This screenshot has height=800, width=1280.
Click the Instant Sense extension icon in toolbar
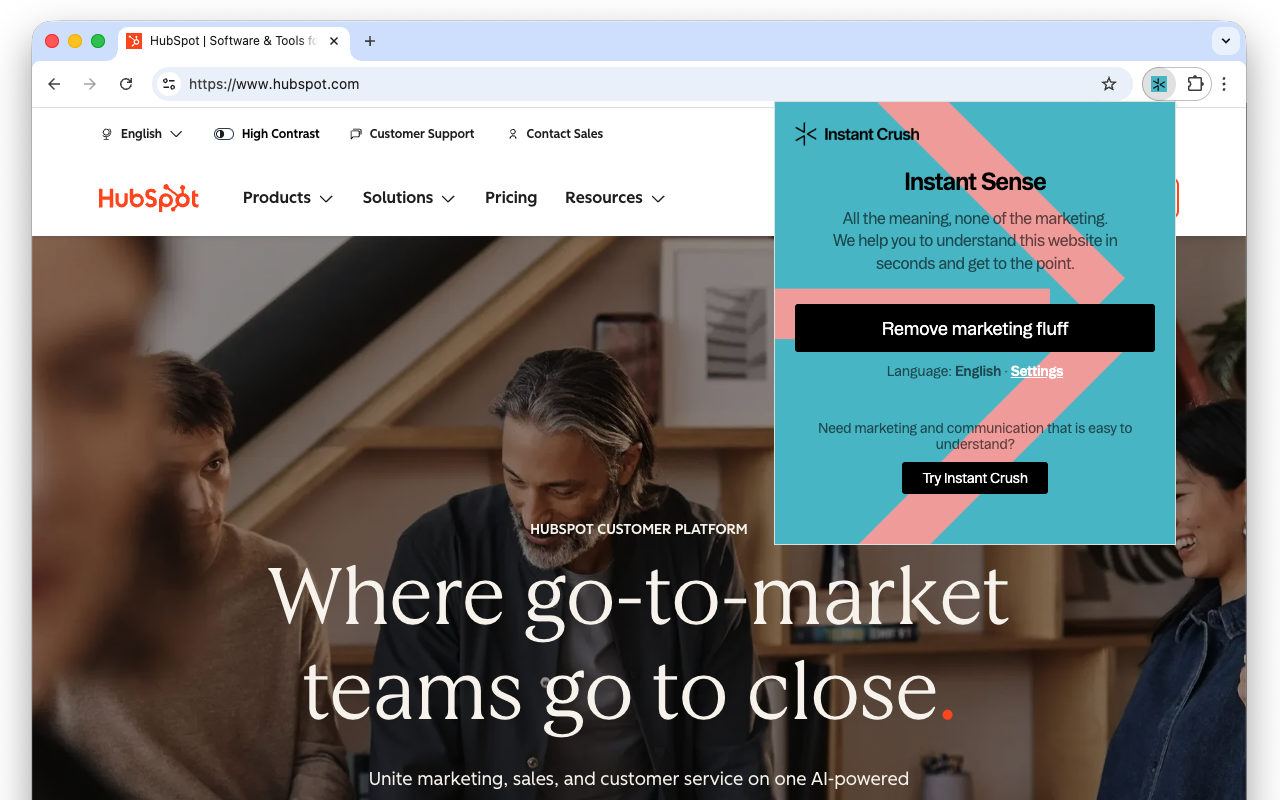[x=1159, y=84]
